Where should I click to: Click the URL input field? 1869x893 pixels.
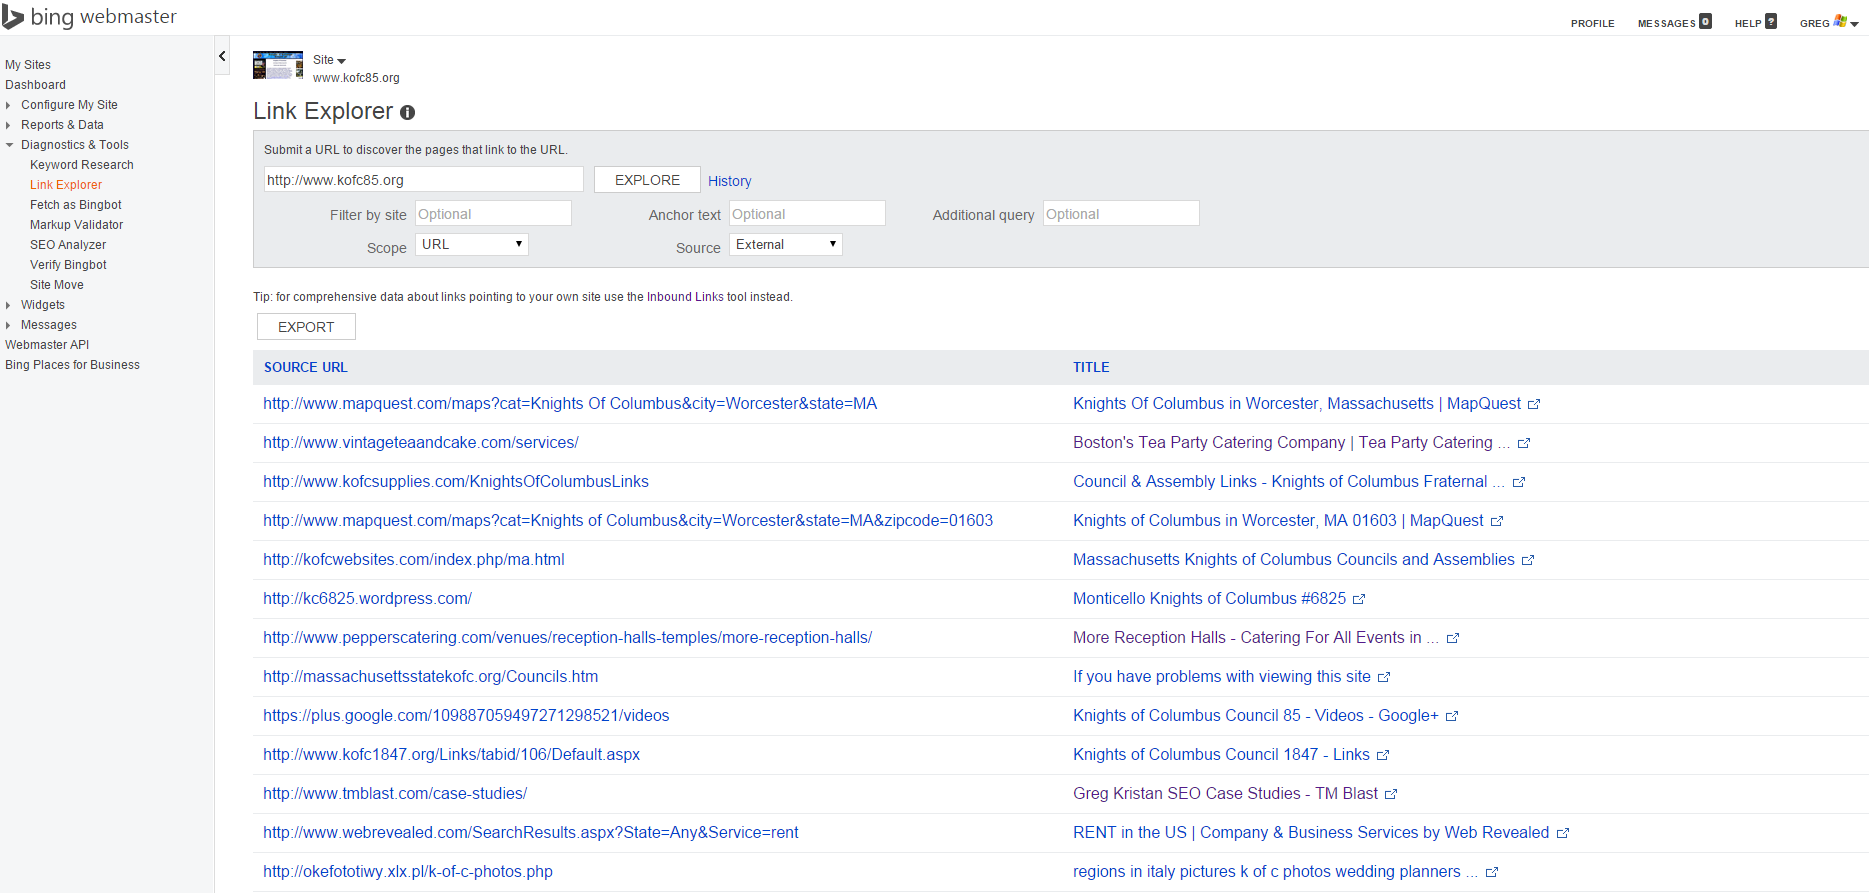[423, 180]
